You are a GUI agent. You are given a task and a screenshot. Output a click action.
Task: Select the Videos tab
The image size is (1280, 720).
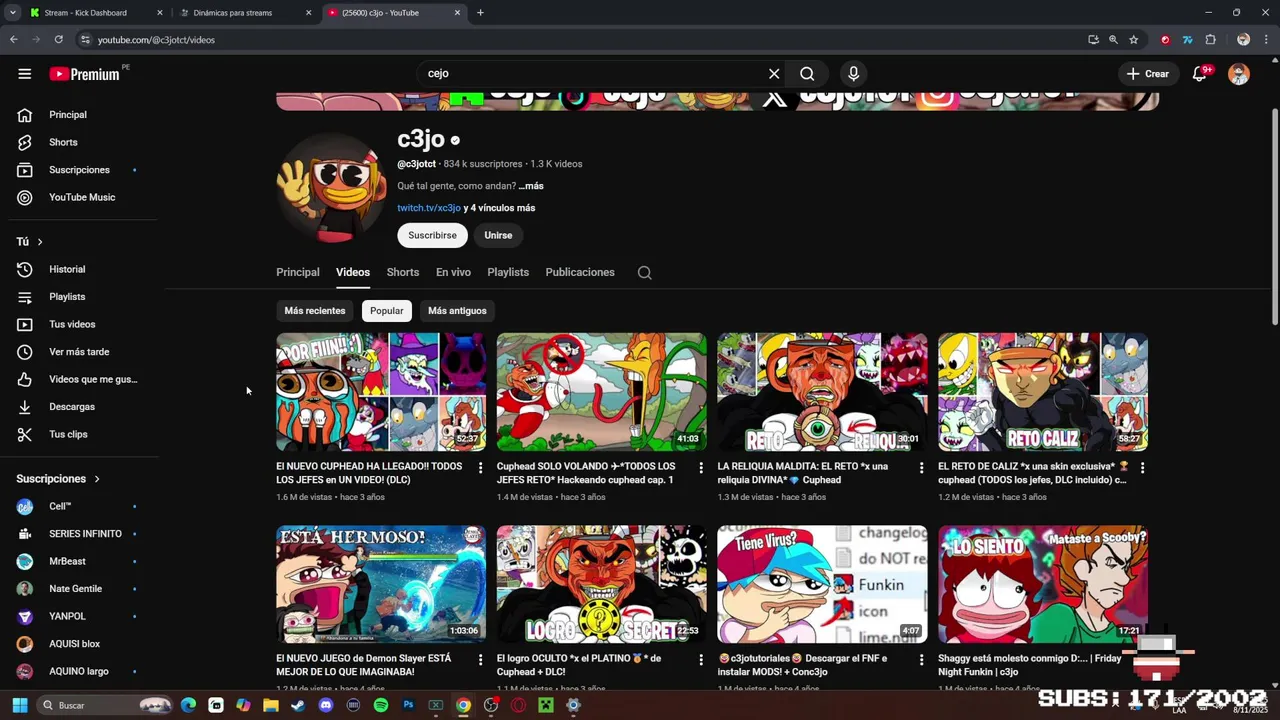point(353,272)
